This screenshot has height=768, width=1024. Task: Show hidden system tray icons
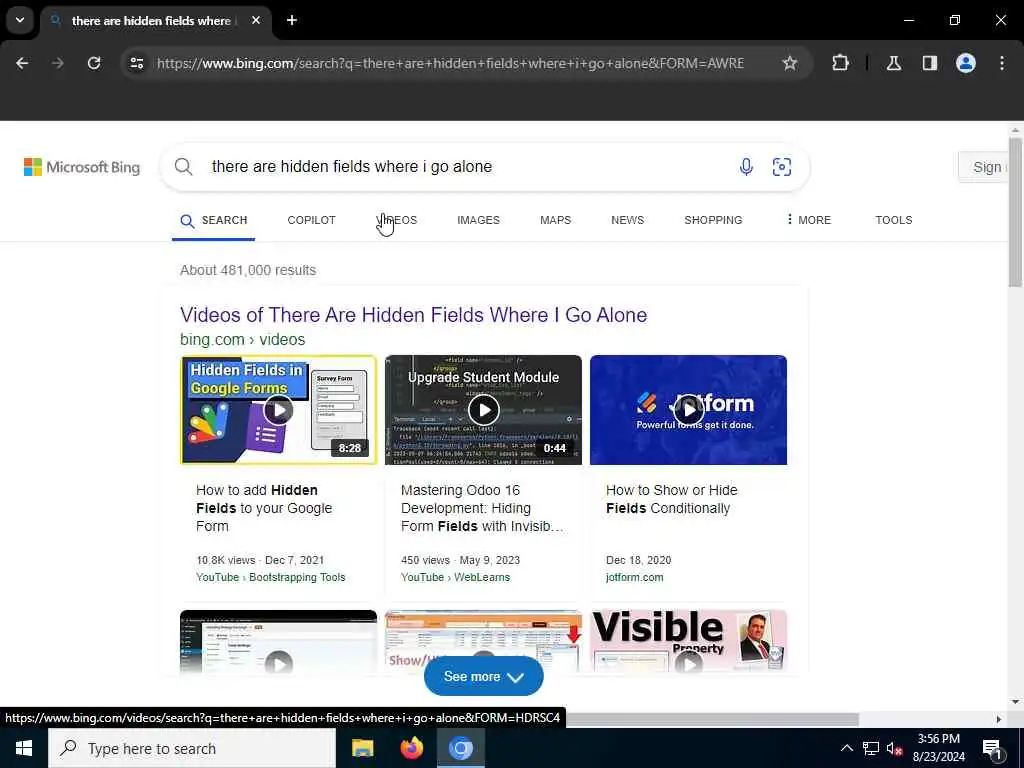(x=846, y=748)
